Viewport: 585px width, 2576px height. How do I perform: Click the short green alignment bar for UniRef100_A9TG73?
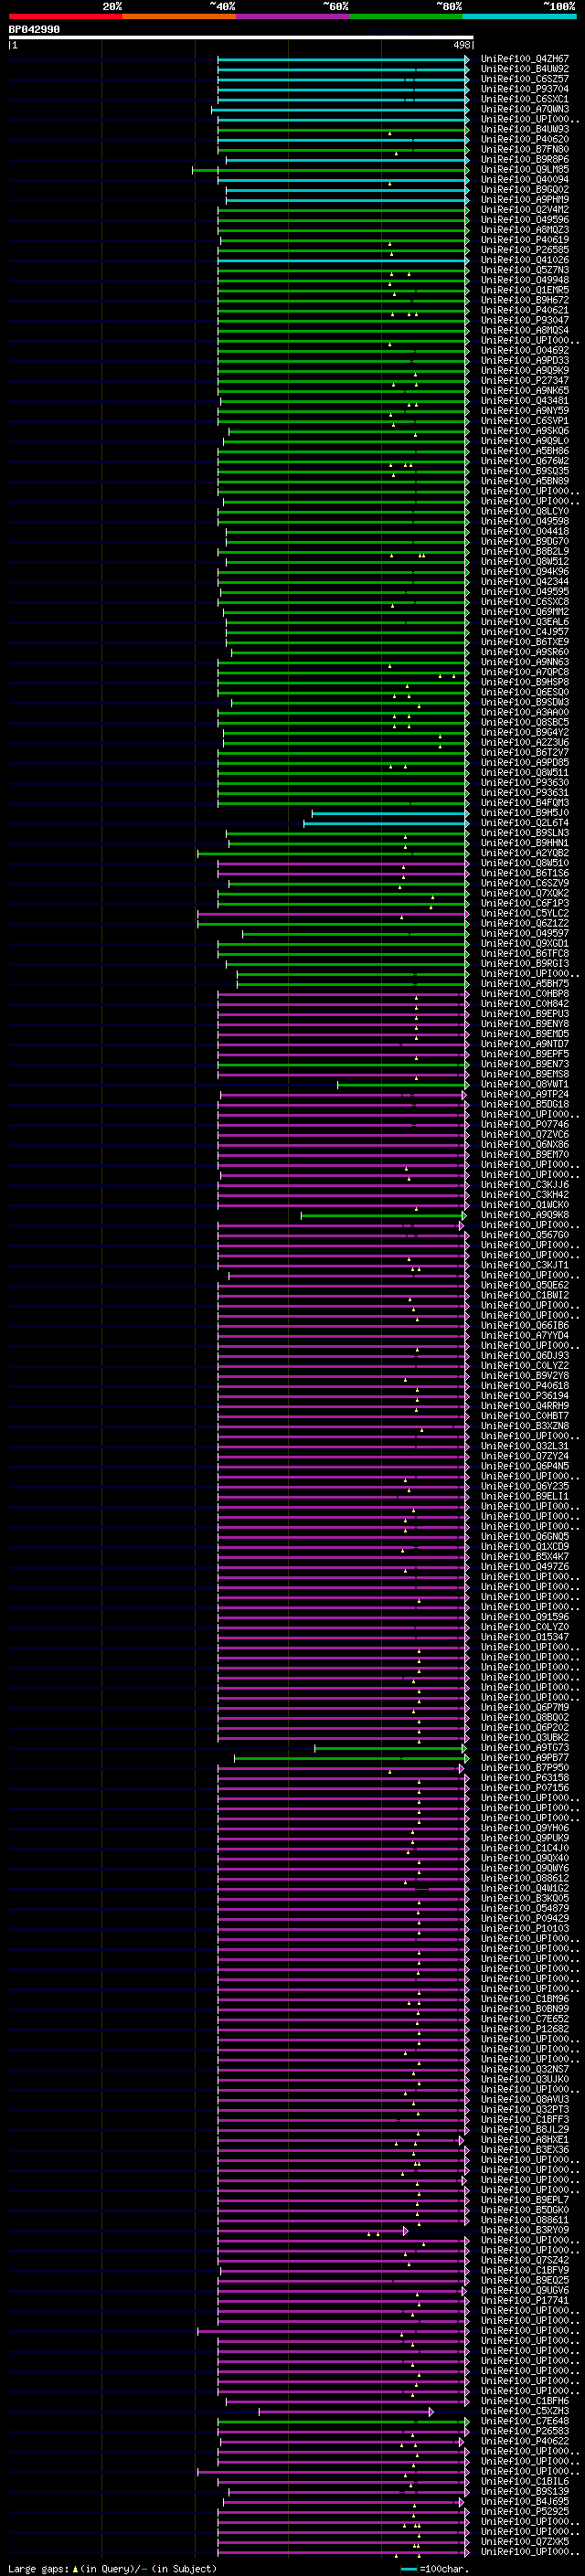391,1748
